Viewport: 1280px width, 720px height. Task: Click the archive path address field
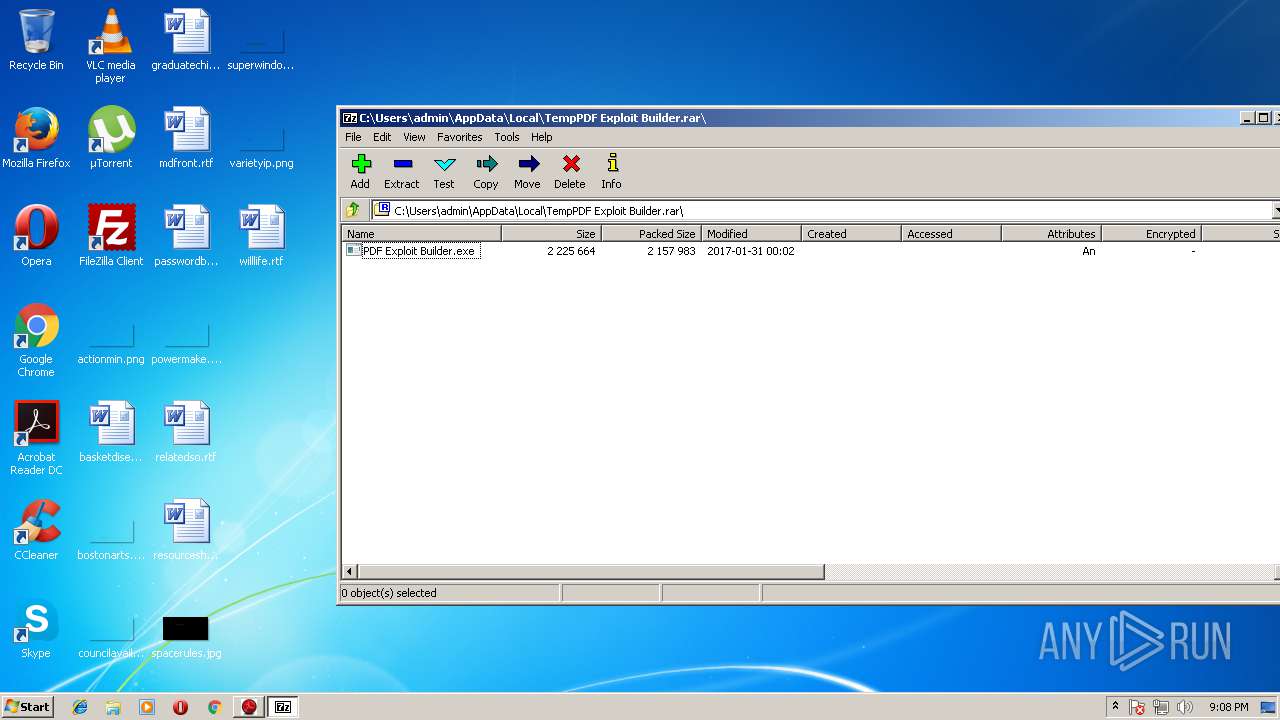(x=822, y=210)
